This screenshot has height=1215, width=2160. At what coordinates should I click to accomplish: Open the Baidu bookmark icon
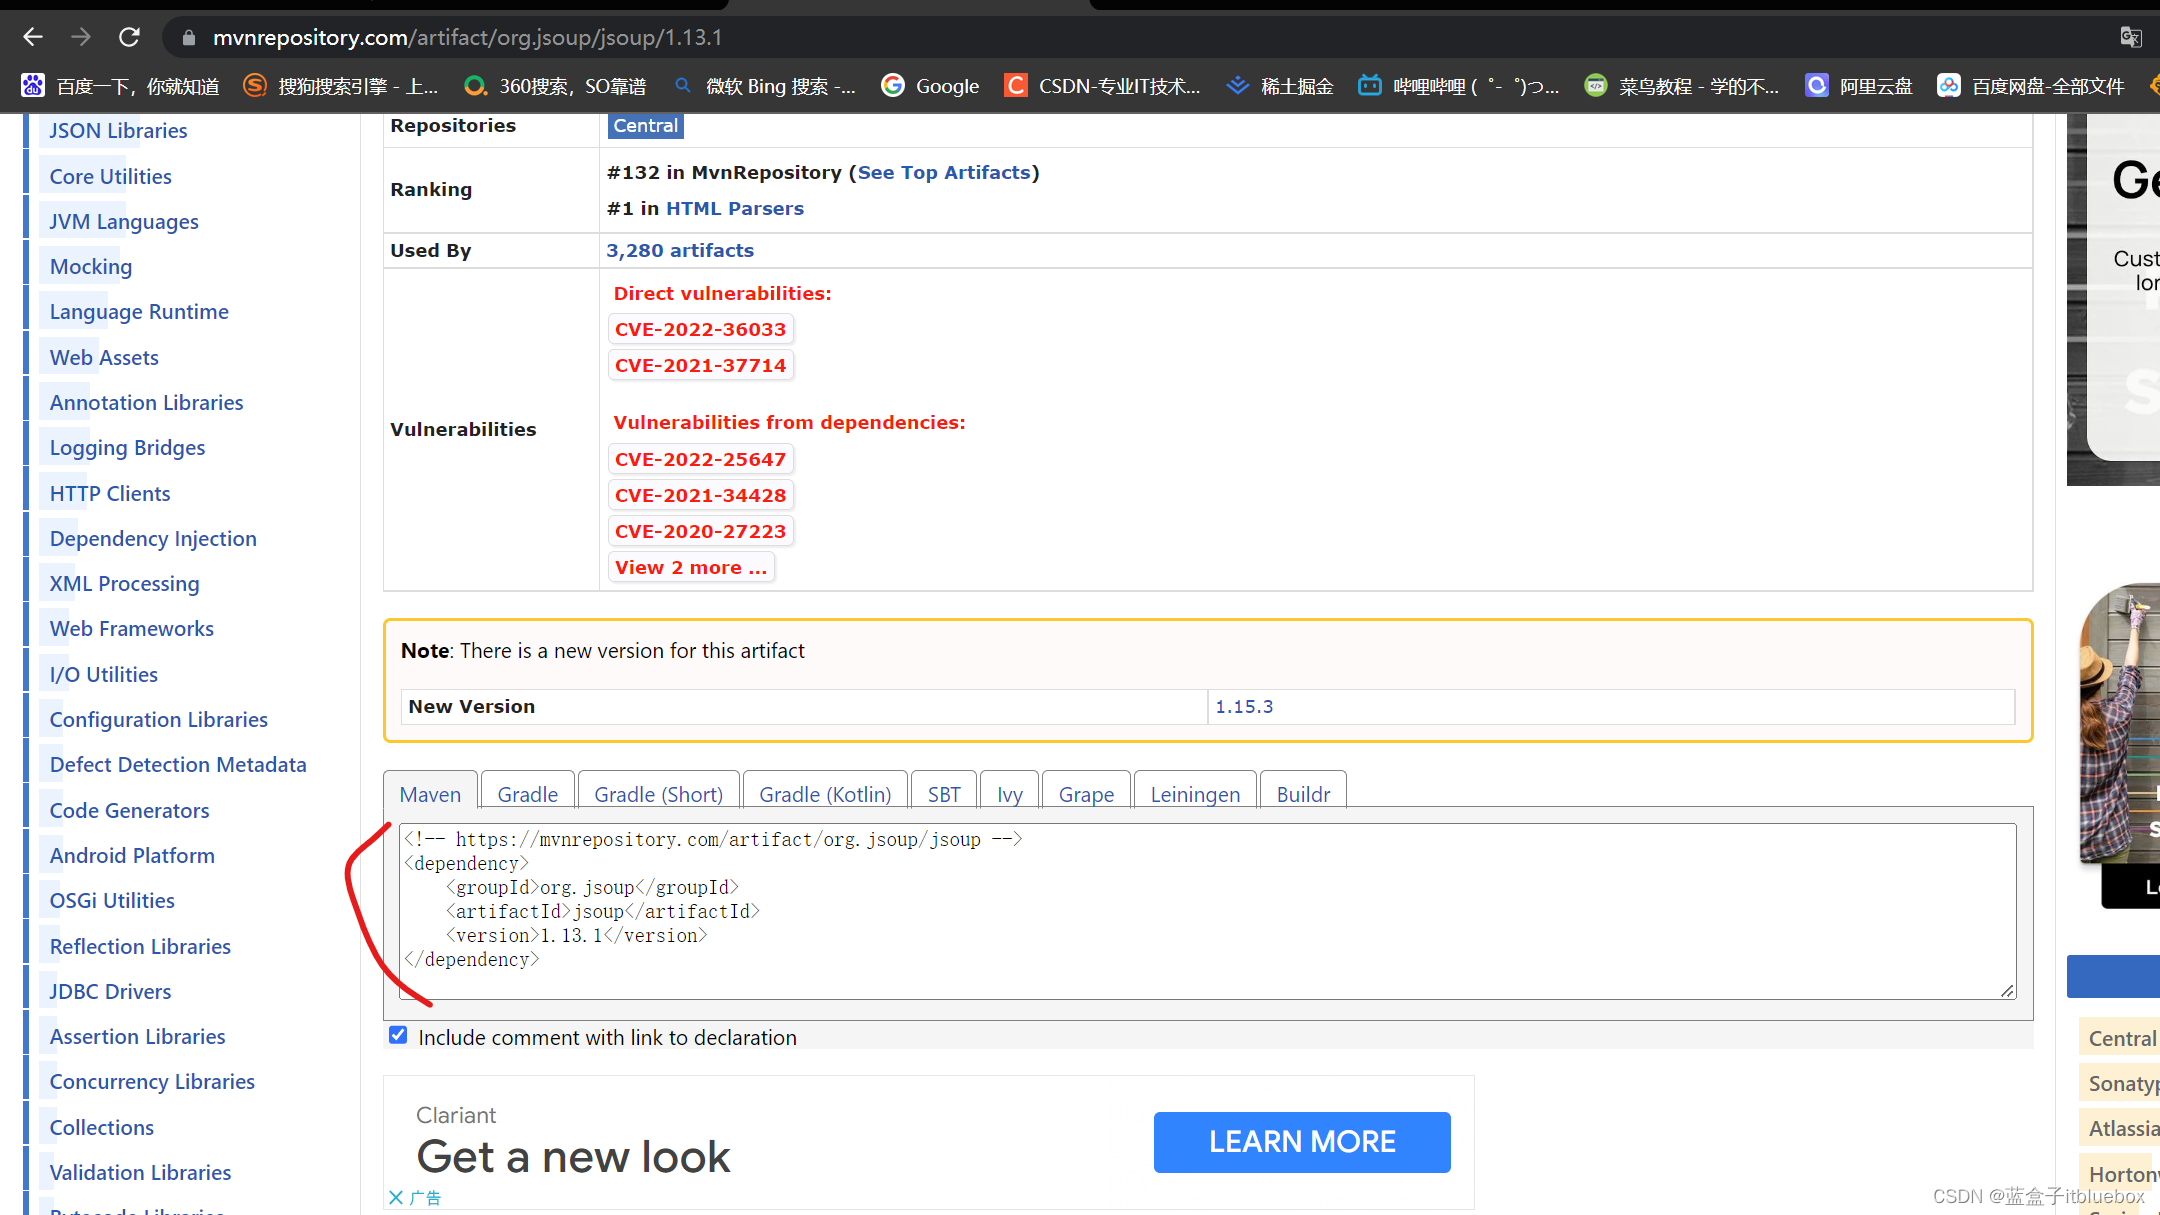33,86
